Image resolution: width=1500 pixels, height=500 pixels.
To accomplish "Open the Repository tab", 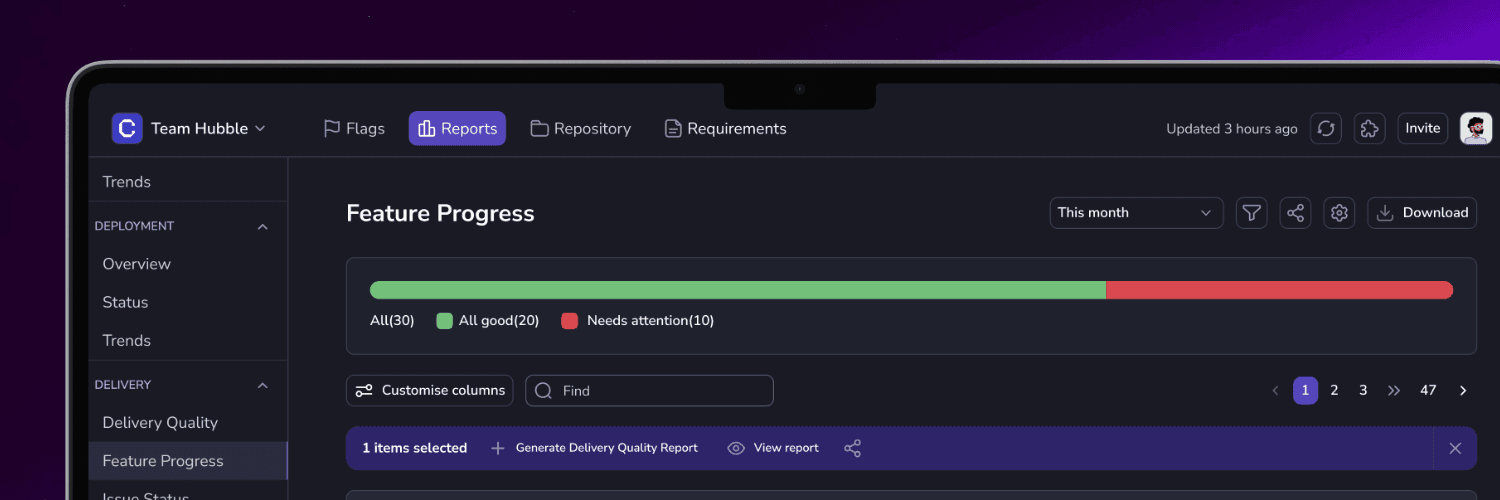I will (x=581, y=128).
